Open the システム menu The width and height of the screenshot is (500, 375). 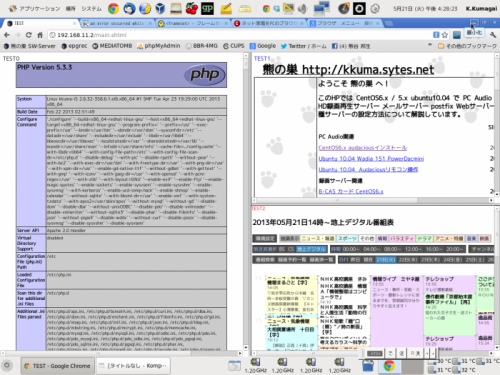[91, 9]
